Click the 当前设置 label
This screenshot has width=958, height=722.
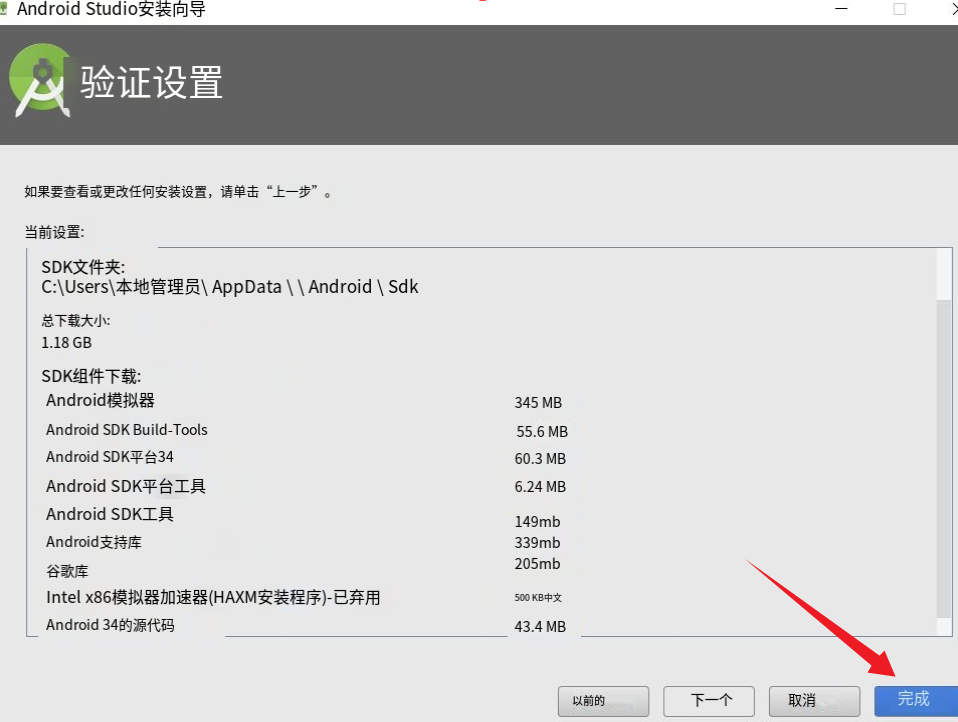[54, 232]
